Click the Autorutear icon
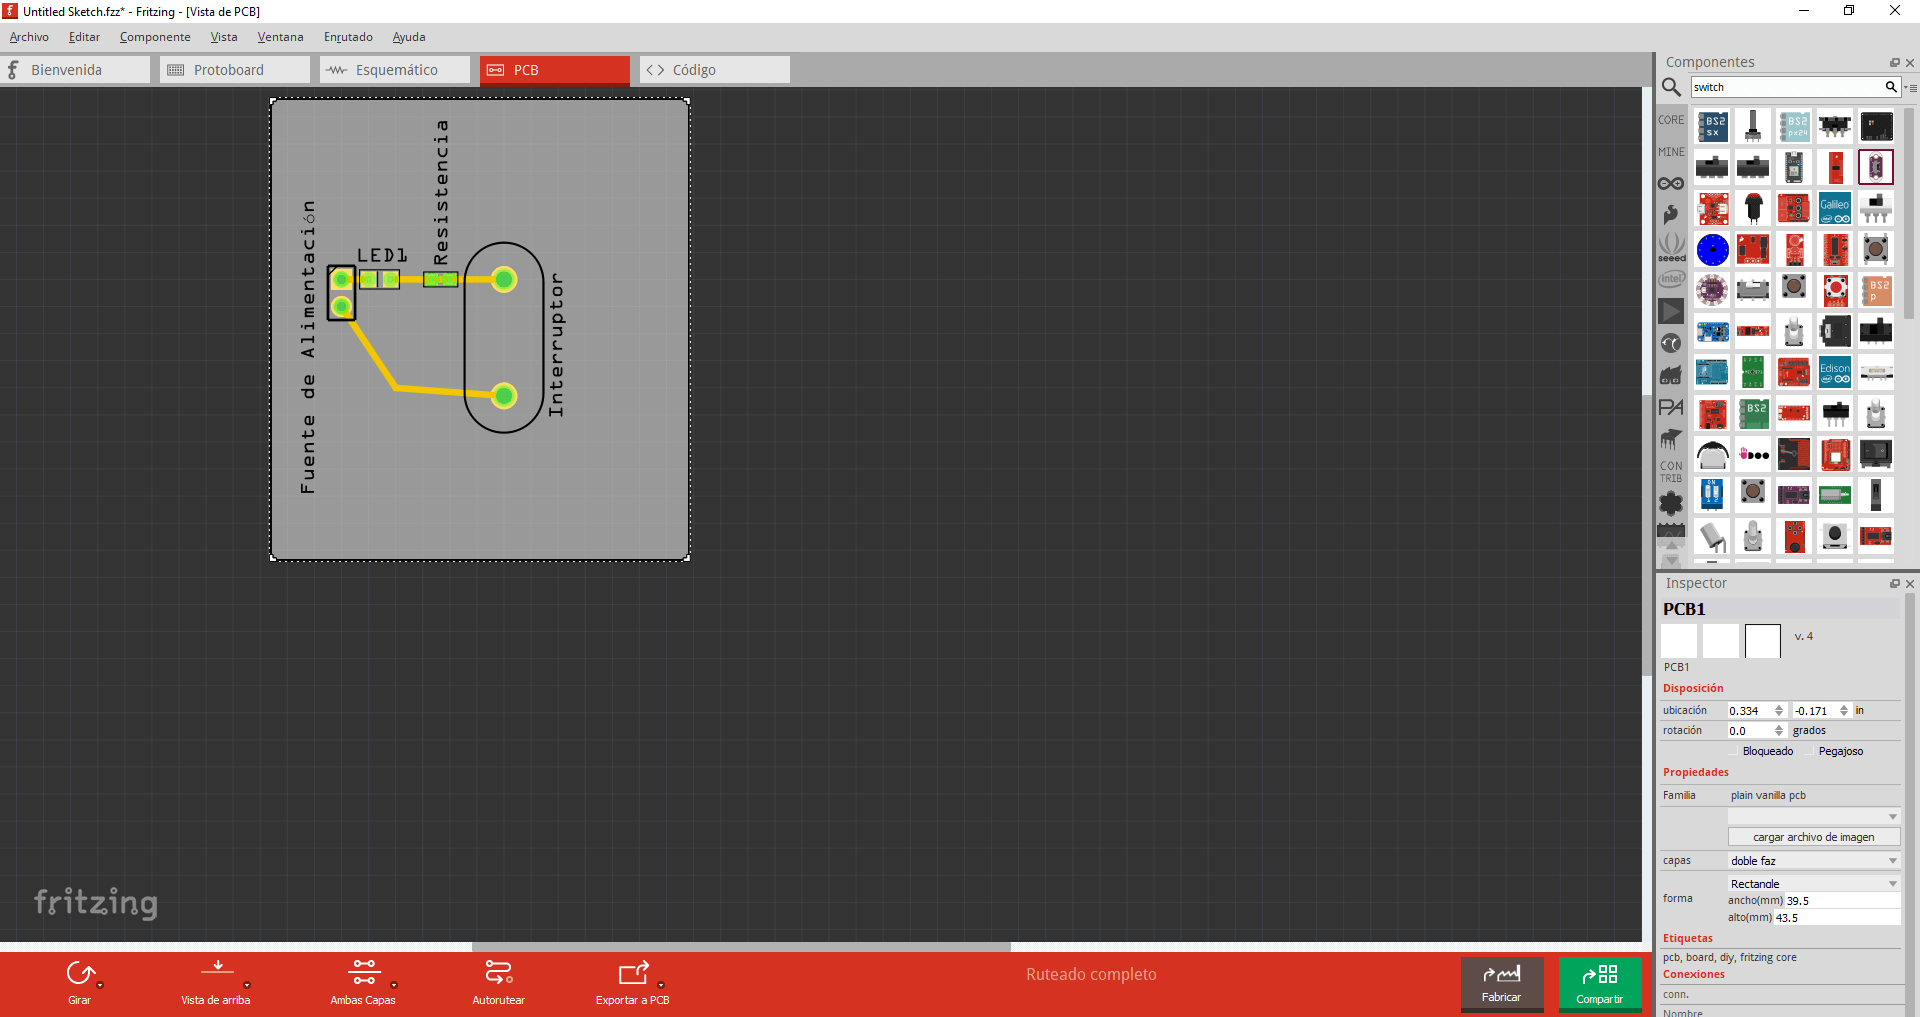 pyautogui.click(x=498, y=973)
